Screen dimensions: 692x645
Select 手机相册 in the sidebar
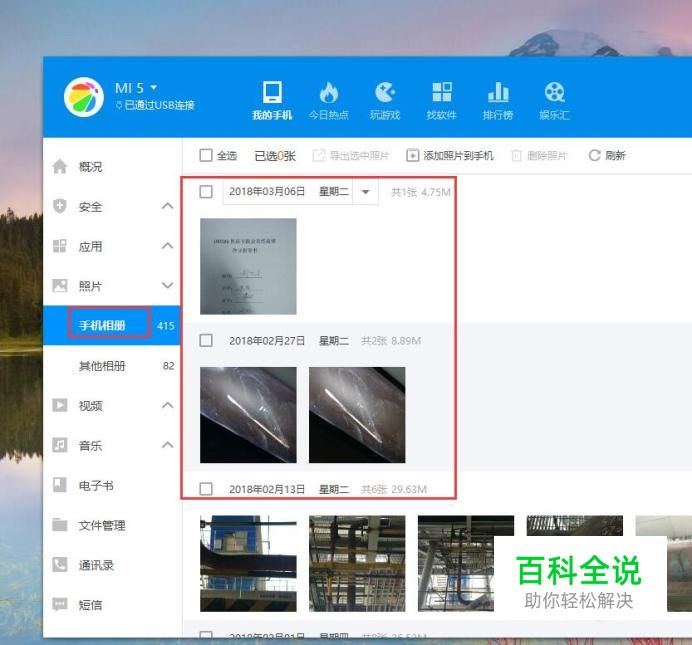tap(112, 326)
